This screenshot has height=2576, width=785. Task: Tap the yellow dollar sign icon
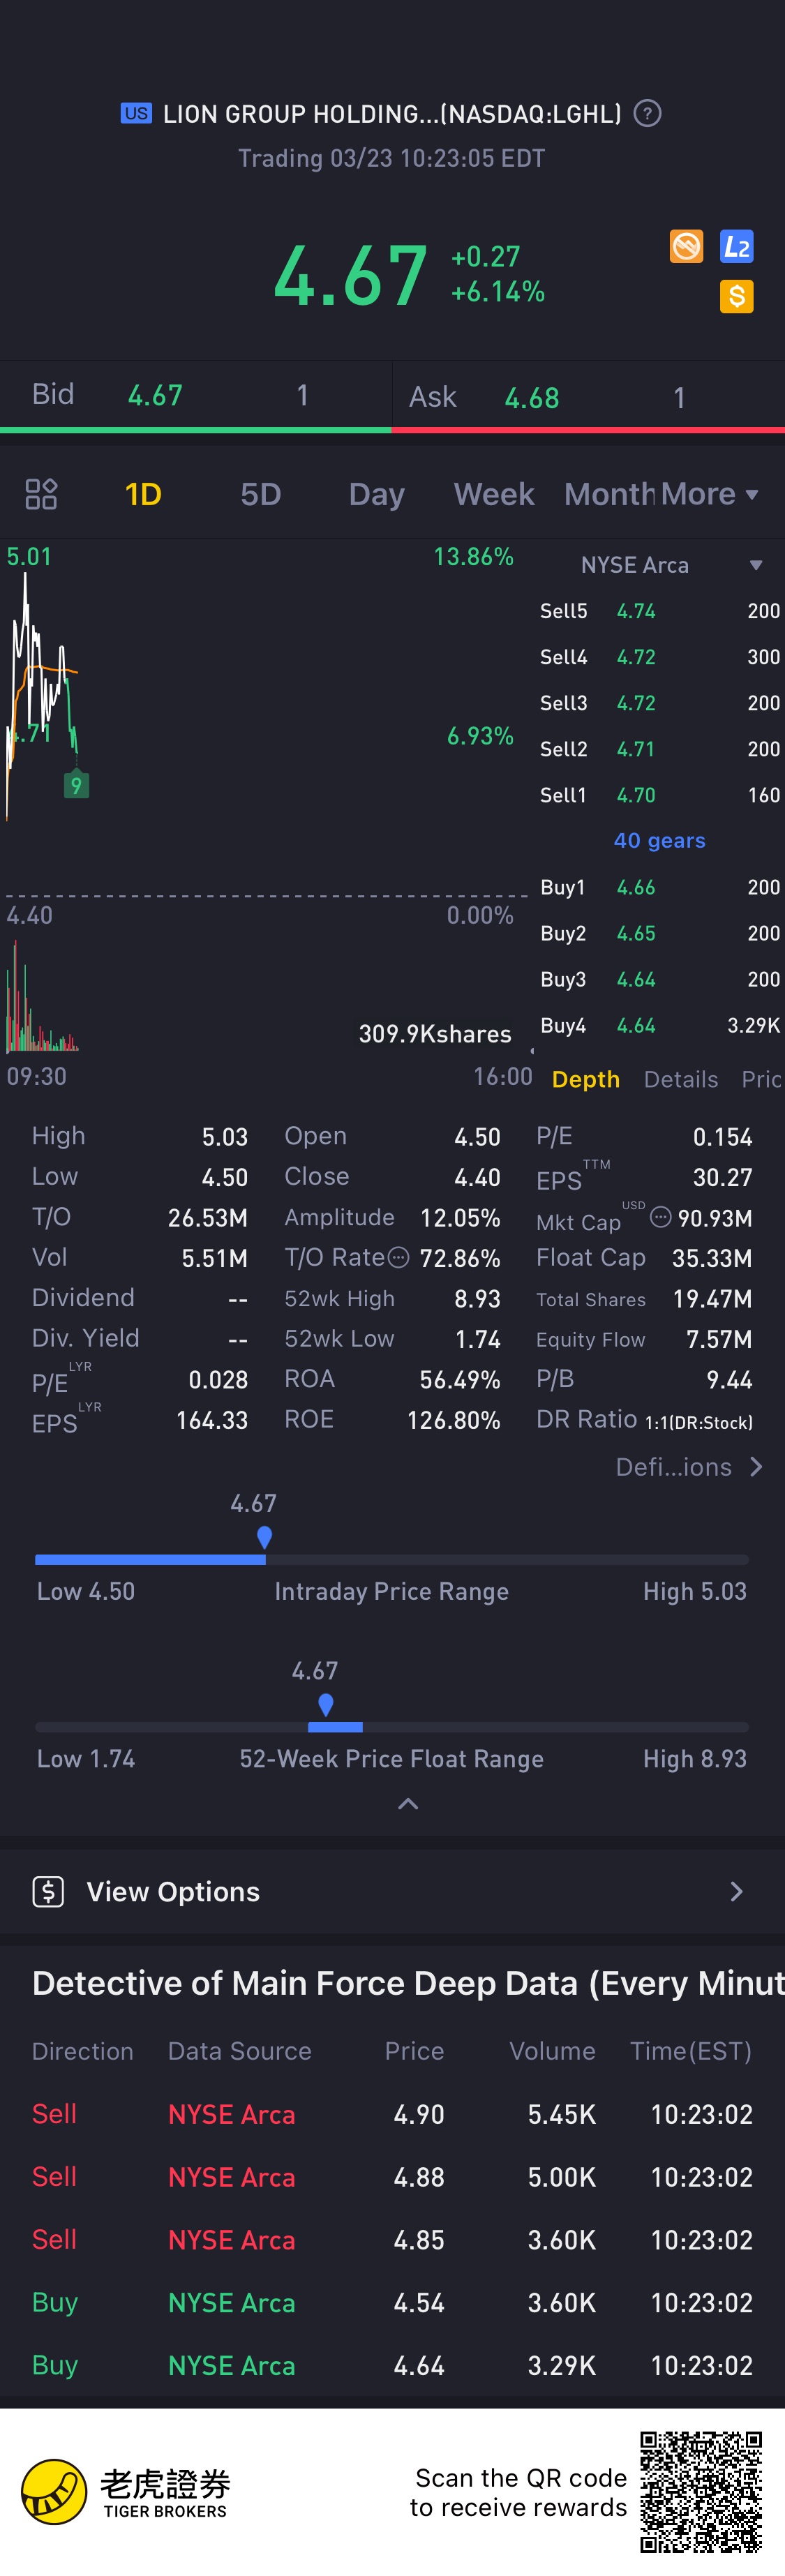coord(736,296)
